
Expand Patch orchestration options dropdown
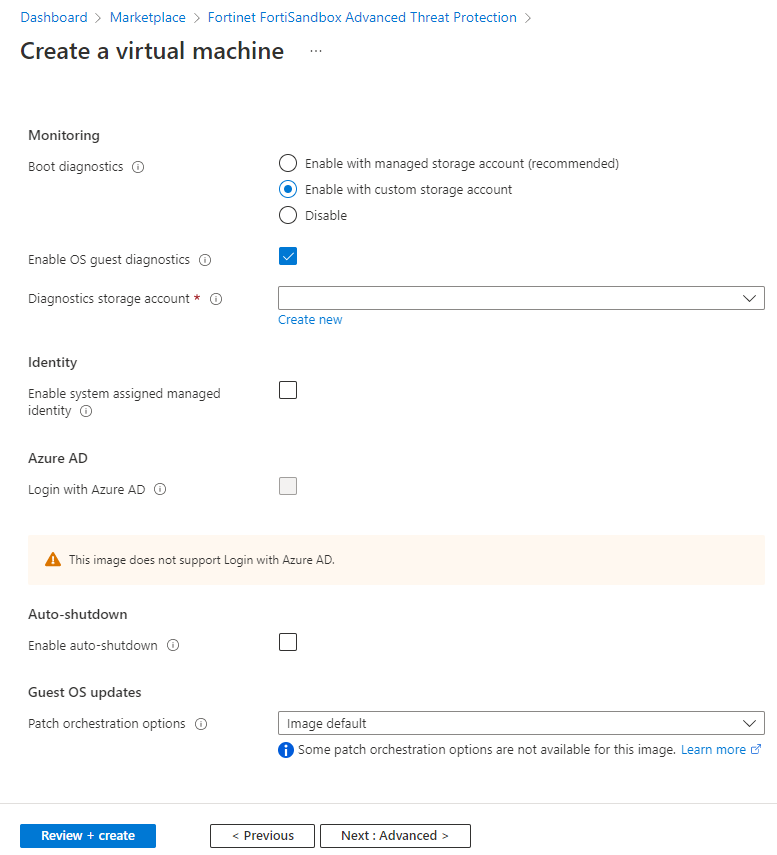point(521,723)
